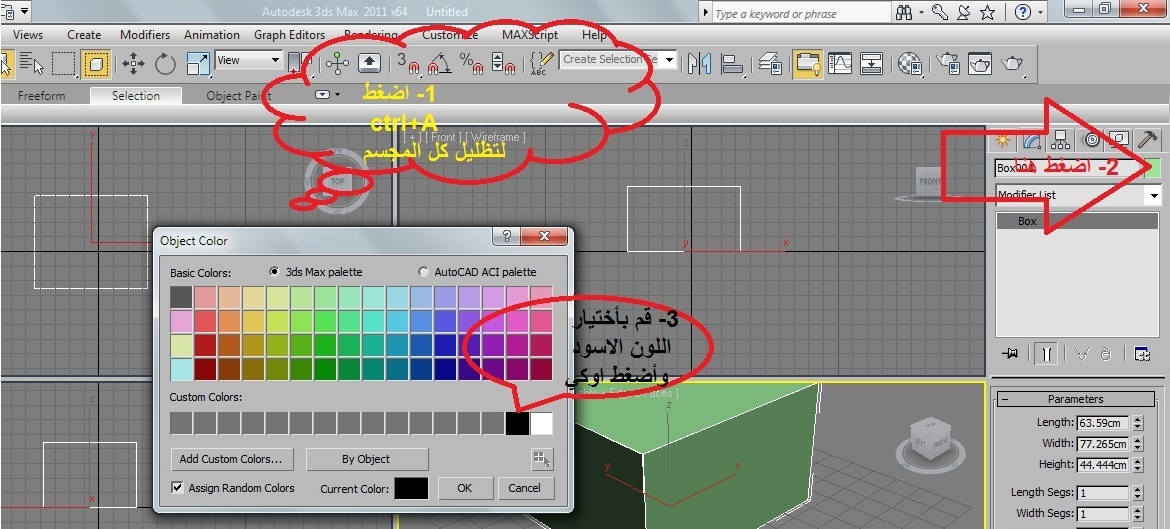The image size is (1170, 529).
Task: Open the View reference coordinate dropdown
Action: [248, 60]
